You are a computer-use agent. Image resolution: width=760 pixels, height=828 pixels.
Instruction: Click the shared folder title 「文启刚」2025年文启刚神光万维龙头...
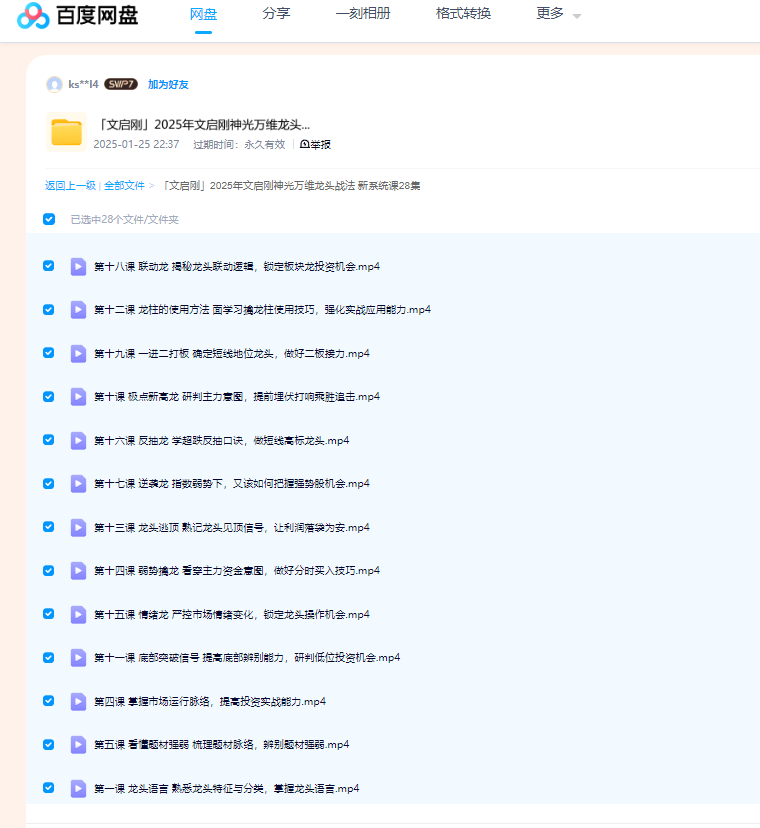202,125
